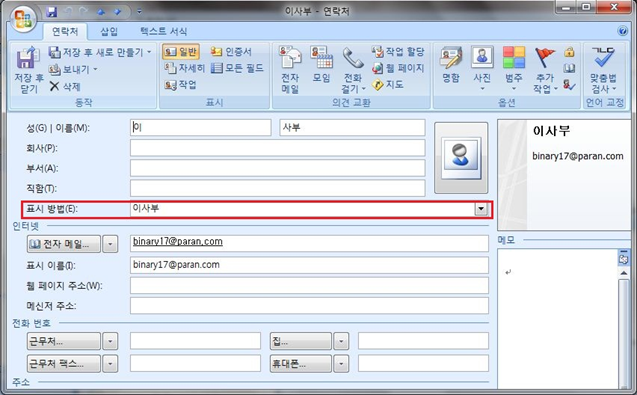Click the 부서 department field
Screen dimensions: 637x395
tap(277, 168)
